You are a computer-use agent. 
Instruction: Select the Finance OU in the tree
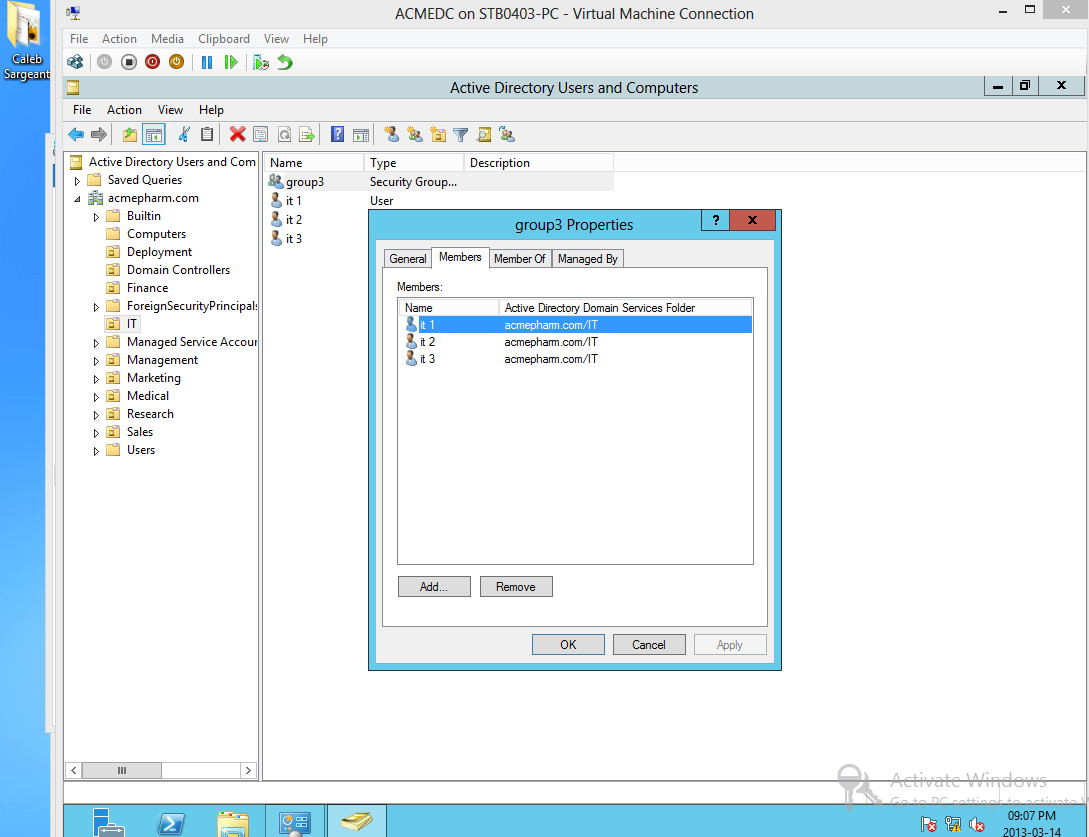point(147,288)
